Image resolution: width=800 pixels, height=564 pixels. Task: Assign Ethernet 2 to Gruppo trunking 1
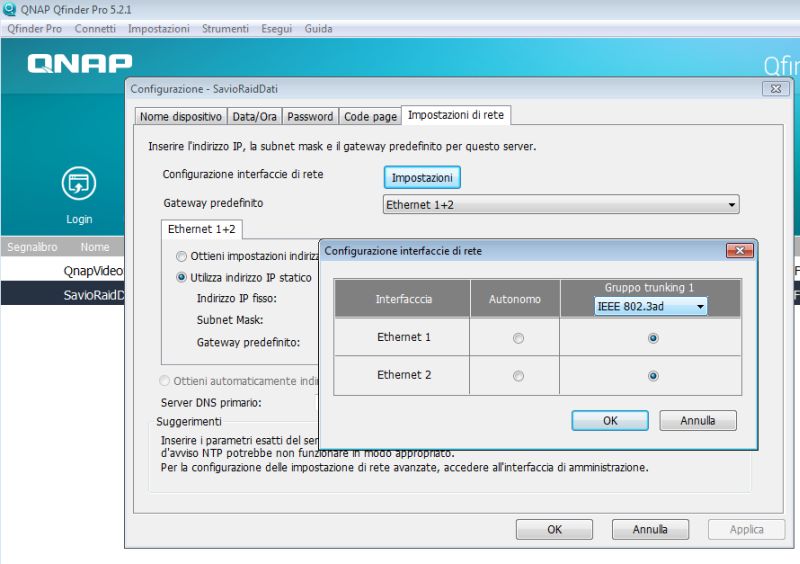click(x=653, y=376)
